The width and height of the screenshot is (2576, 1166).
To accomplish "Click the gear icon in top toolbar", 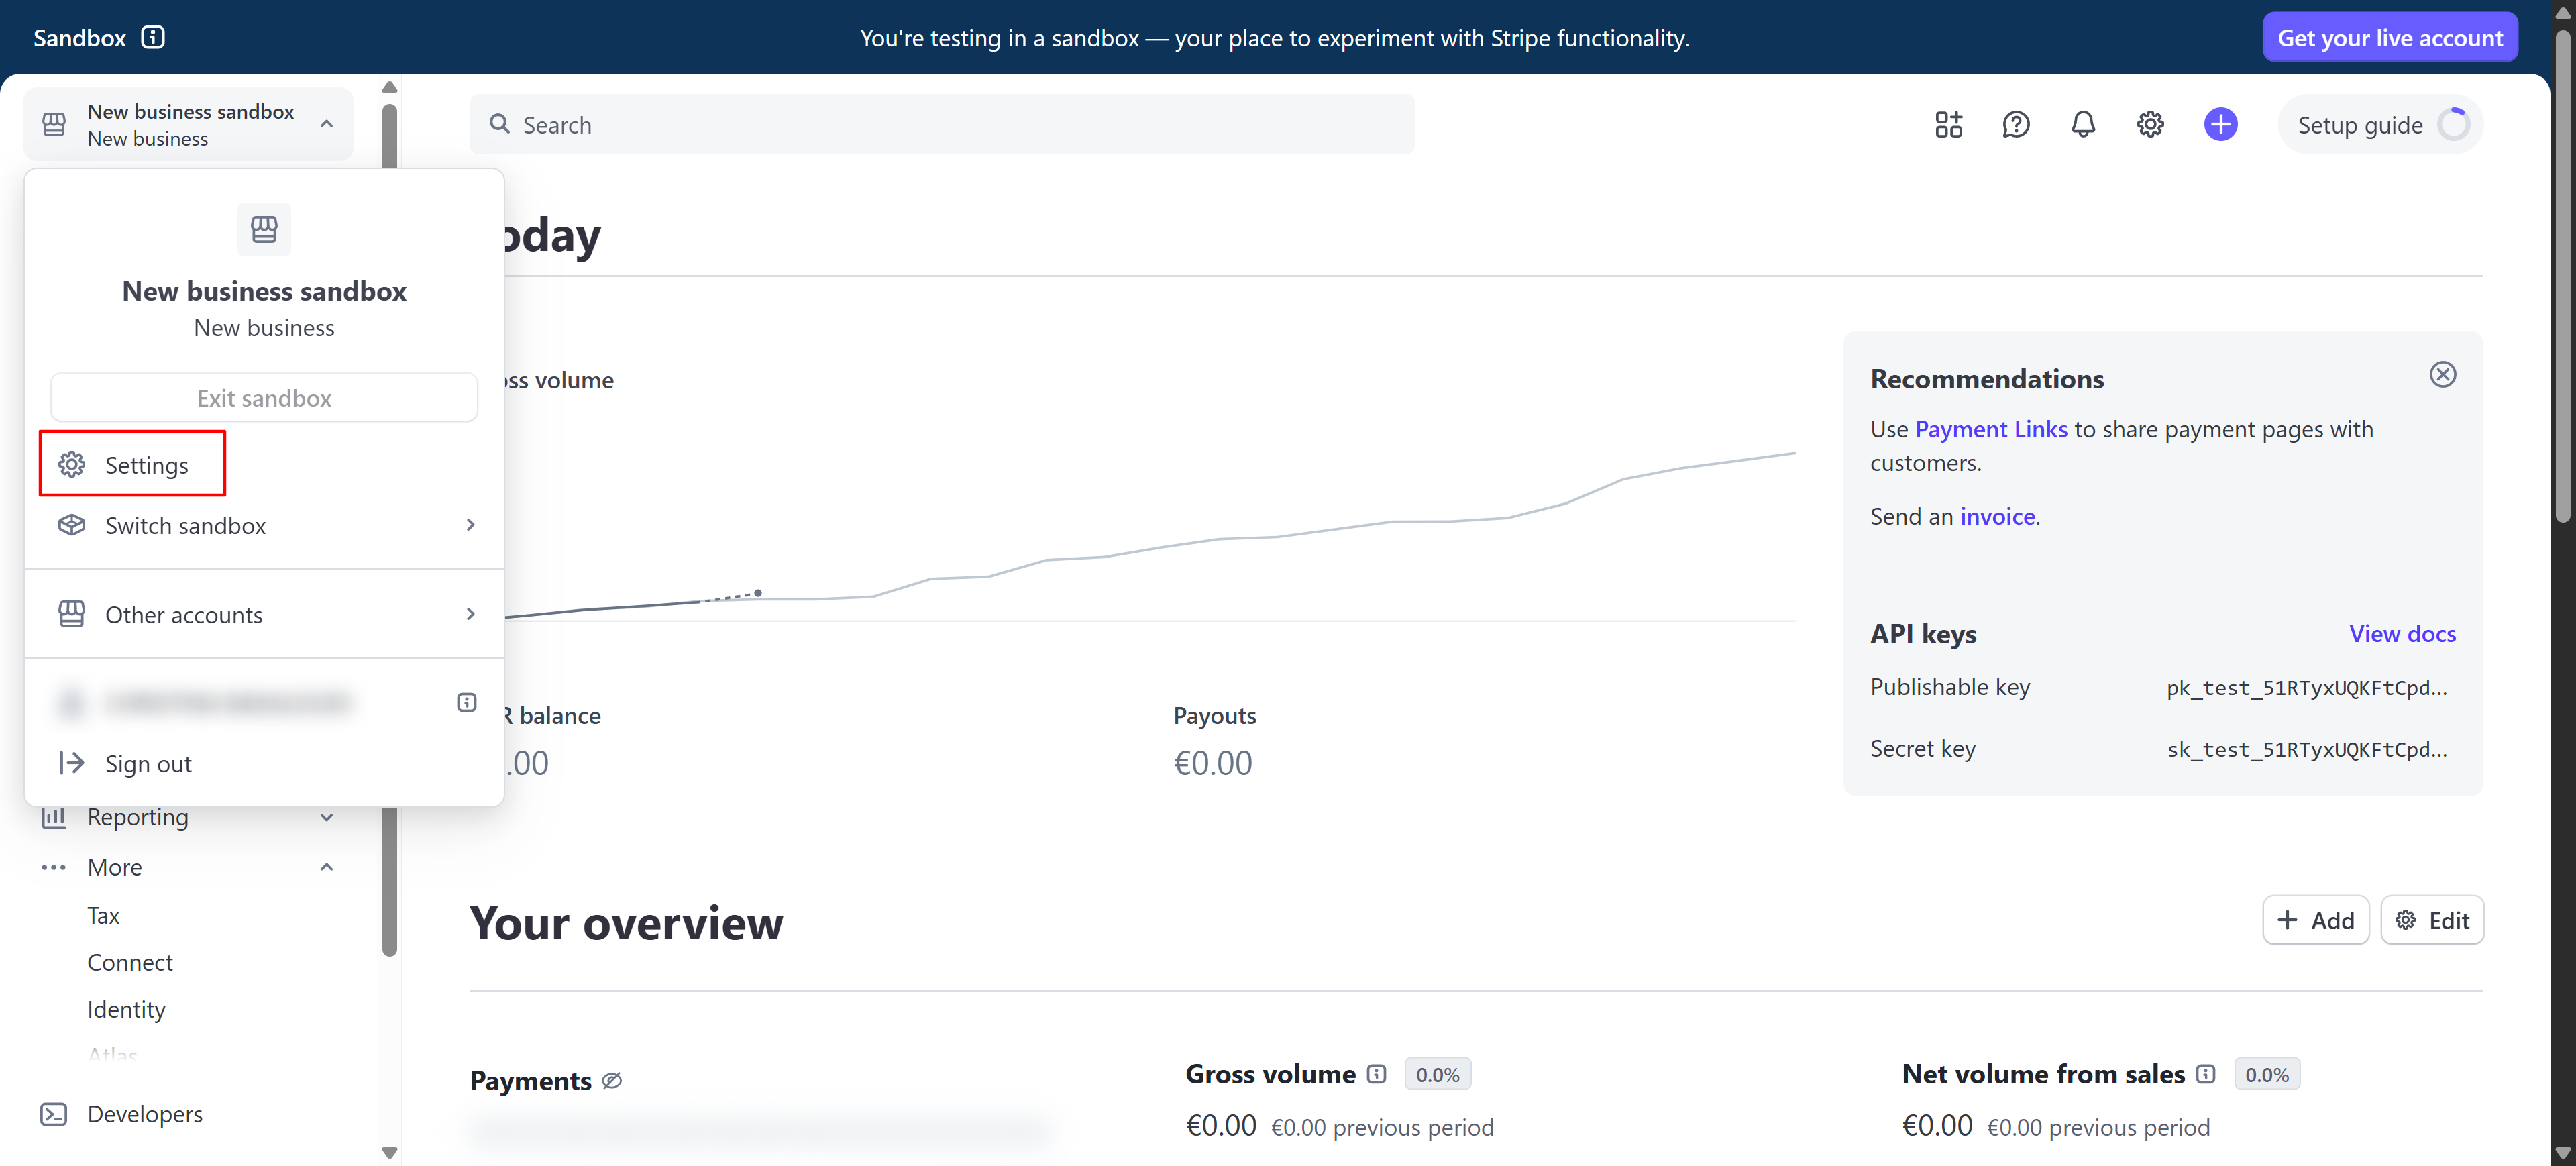I will [2150, 124].
